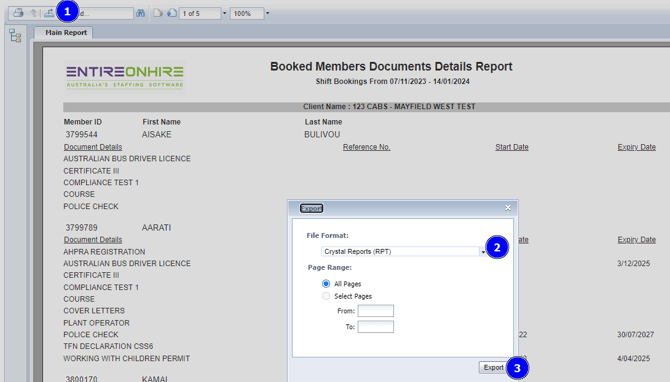Click the Document Details link under AARATI

coord(93,240)
